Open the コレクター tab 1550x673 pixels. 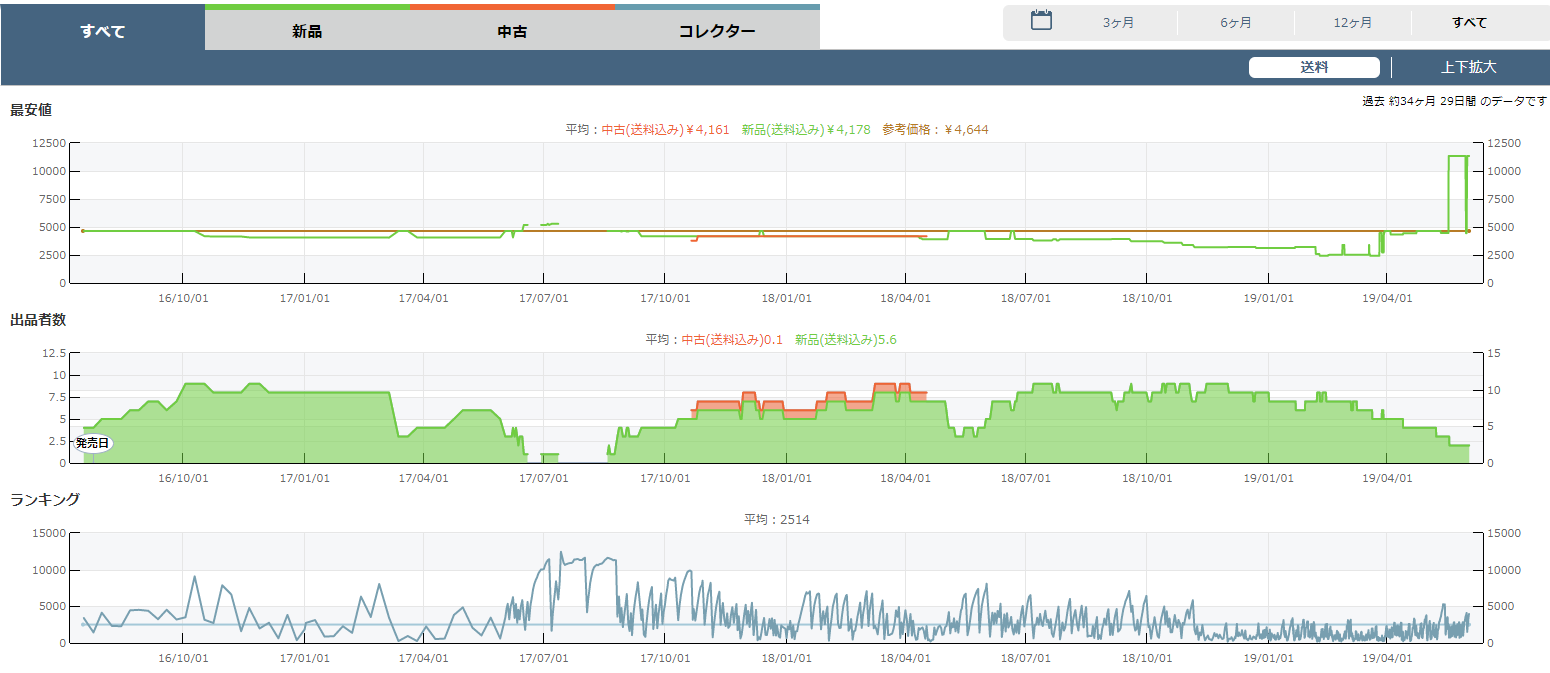[x=717, y=31]
